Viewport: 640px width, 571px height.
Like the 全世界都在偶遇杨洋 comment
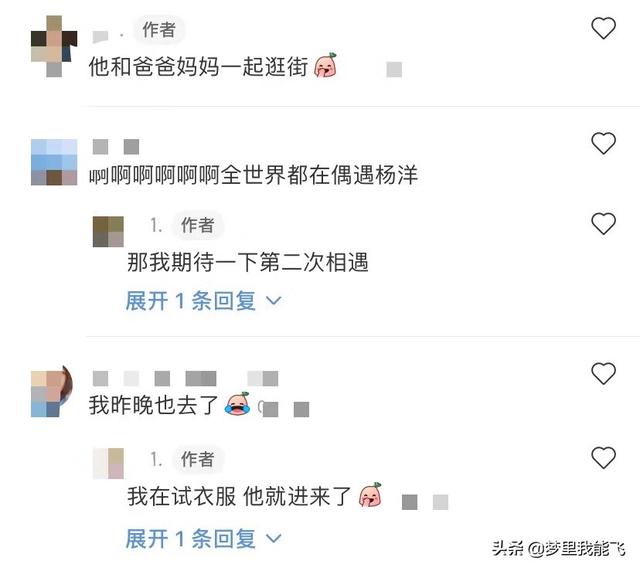coord(603,143)
